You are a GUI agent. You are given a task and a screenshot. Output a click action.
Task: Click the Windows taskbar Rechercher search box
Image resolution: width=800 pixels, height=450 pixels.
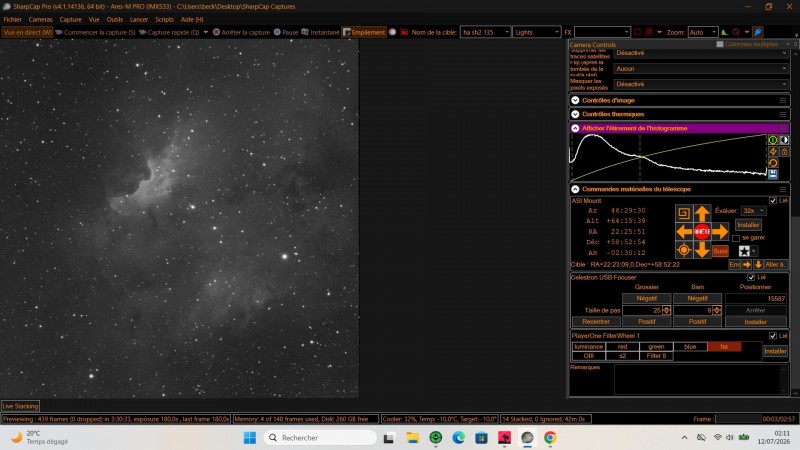(320, 438)
